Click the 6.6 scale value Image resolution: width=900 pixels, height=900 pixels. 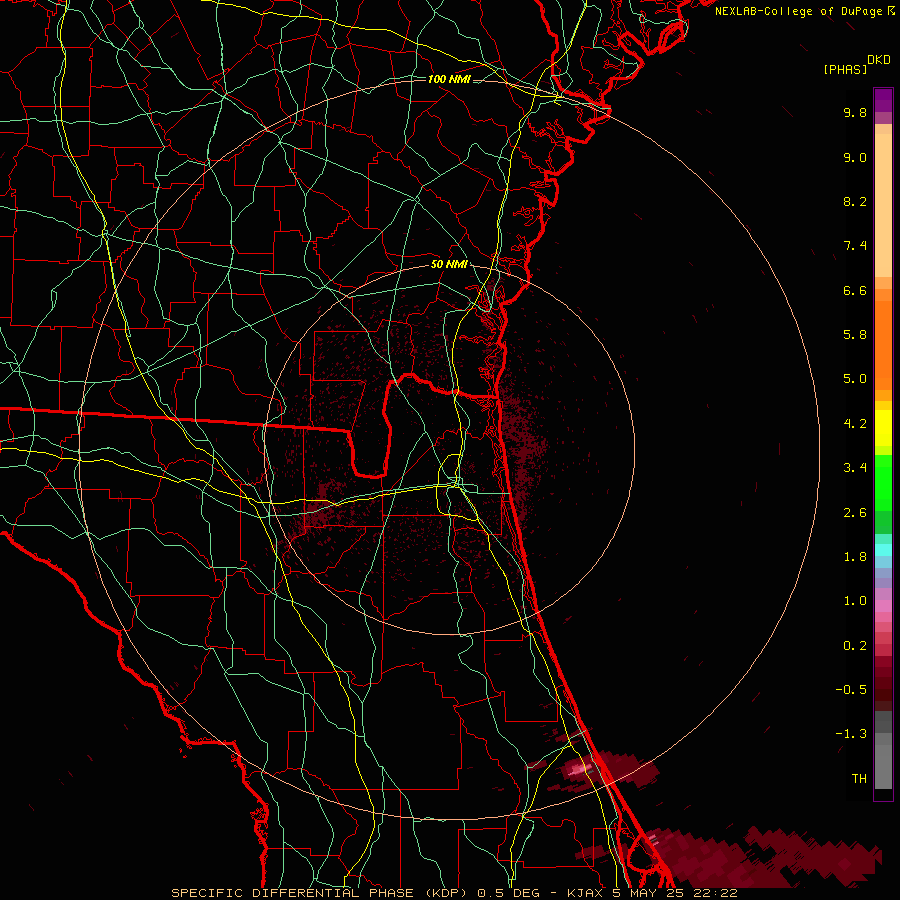(x=855, y=291)
